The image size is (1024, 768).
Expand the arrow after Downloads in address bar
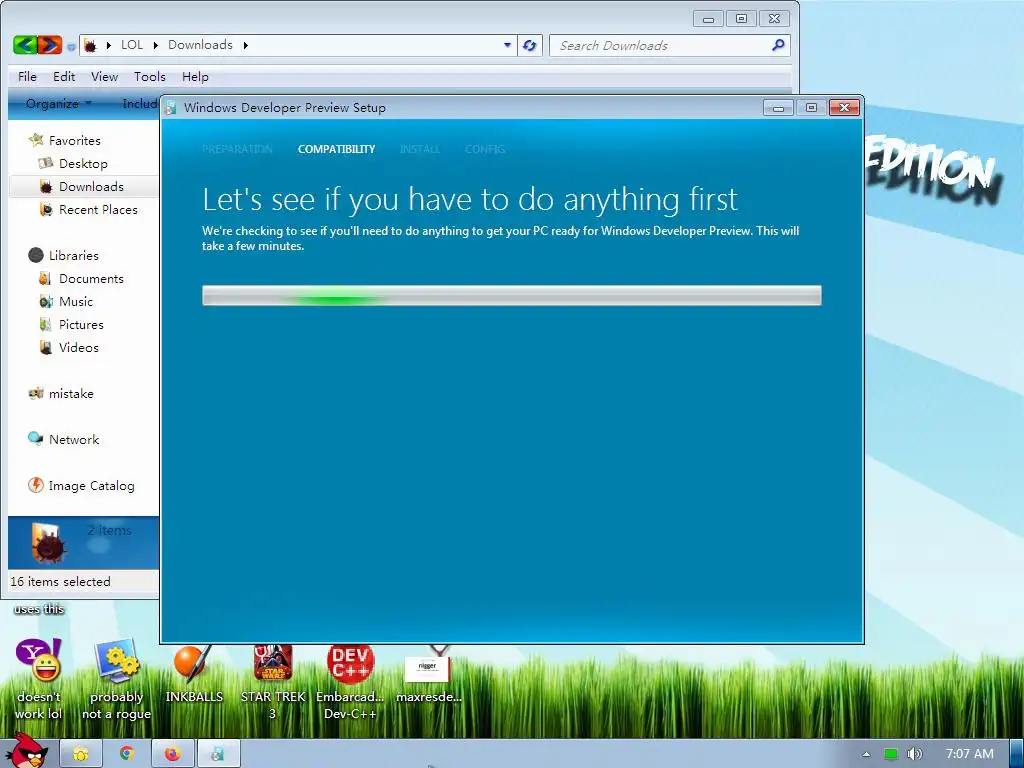point(246,45)
